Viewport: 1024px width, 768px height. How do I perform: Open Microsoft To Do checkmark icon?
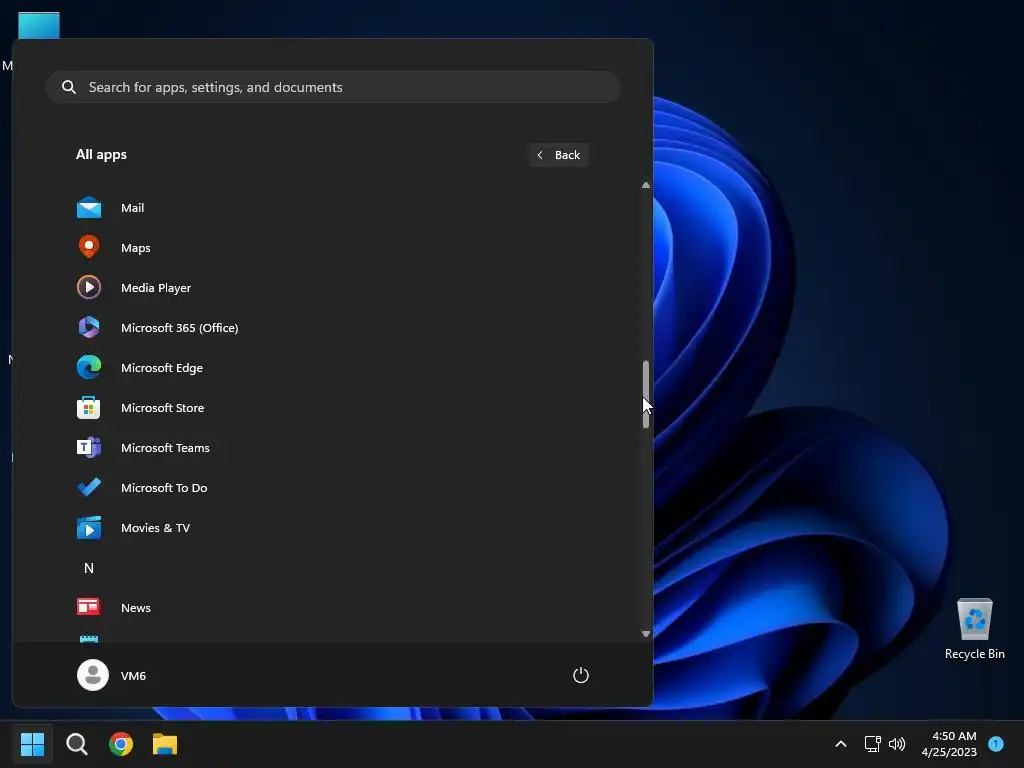pos(89,487)
